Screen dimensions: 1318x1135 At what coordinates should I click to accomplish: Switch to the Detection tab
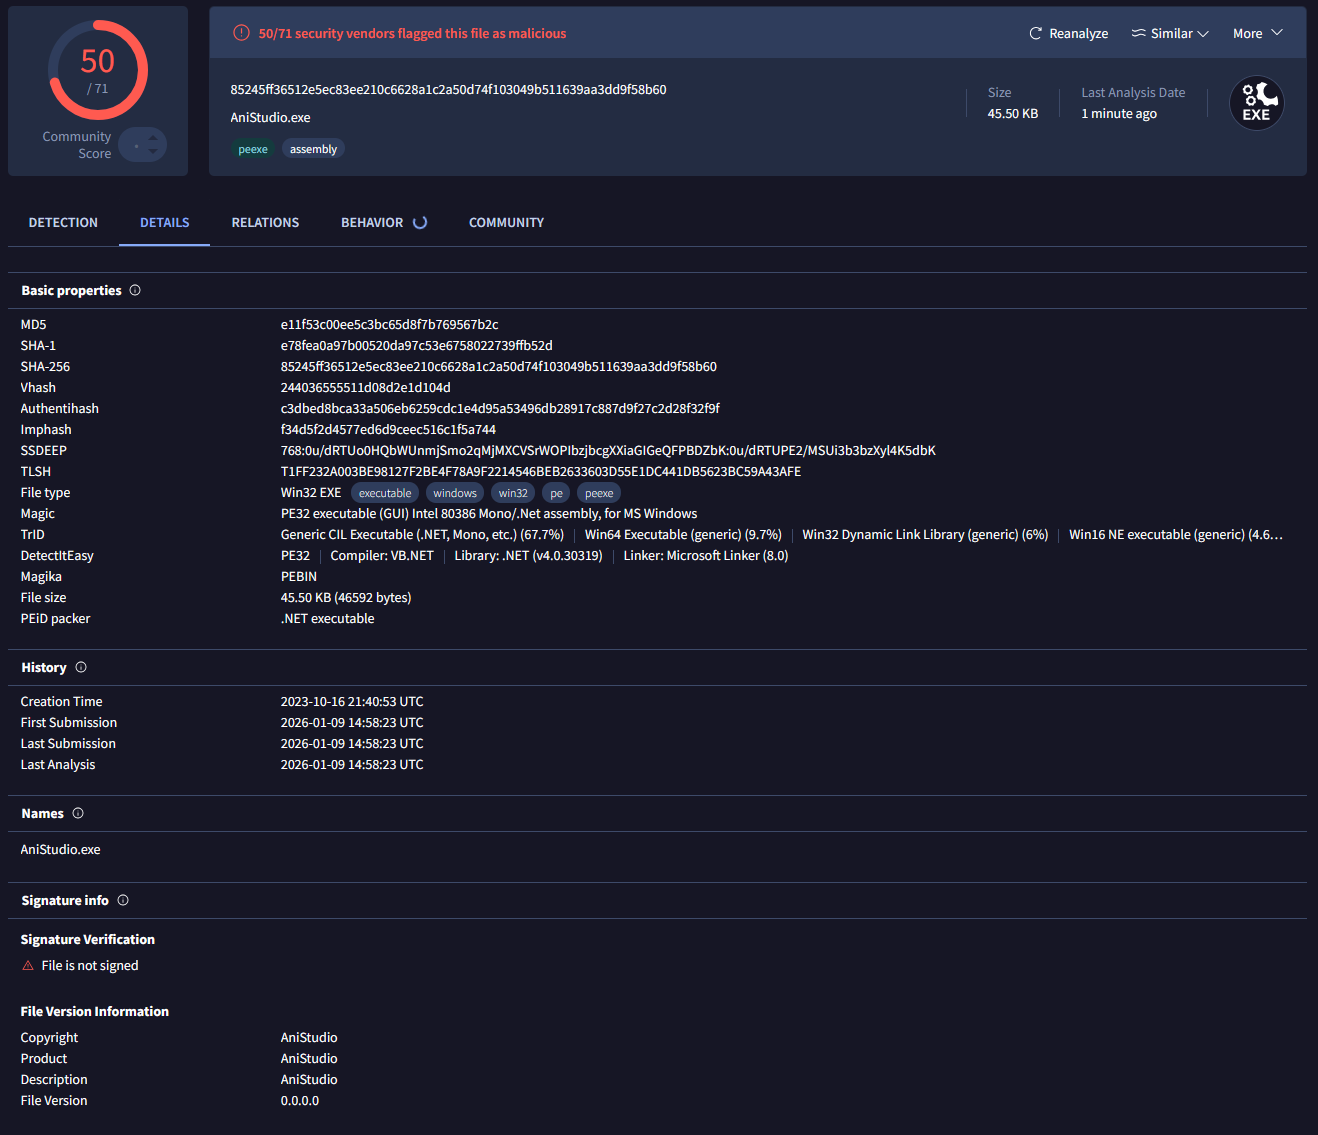tap(63, 222)
